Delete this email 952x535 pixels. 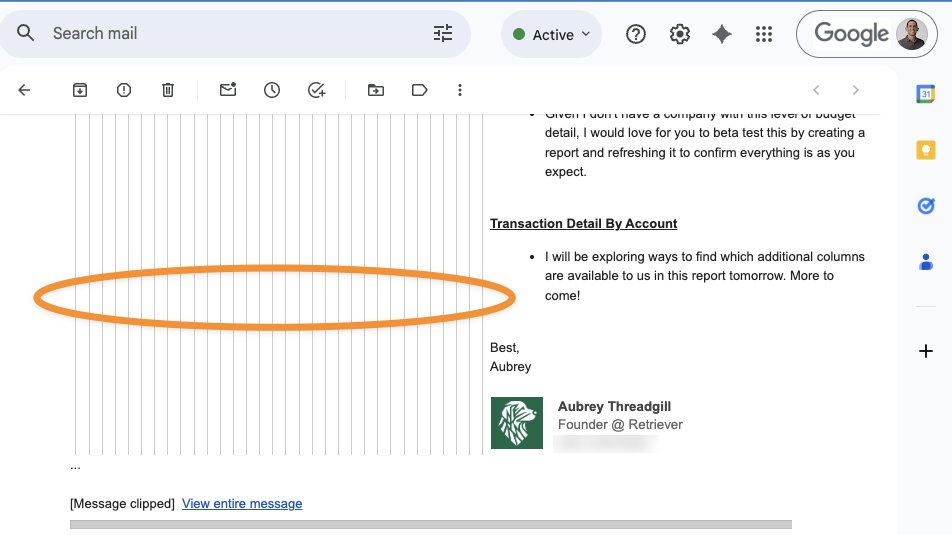tap(168, 90)
